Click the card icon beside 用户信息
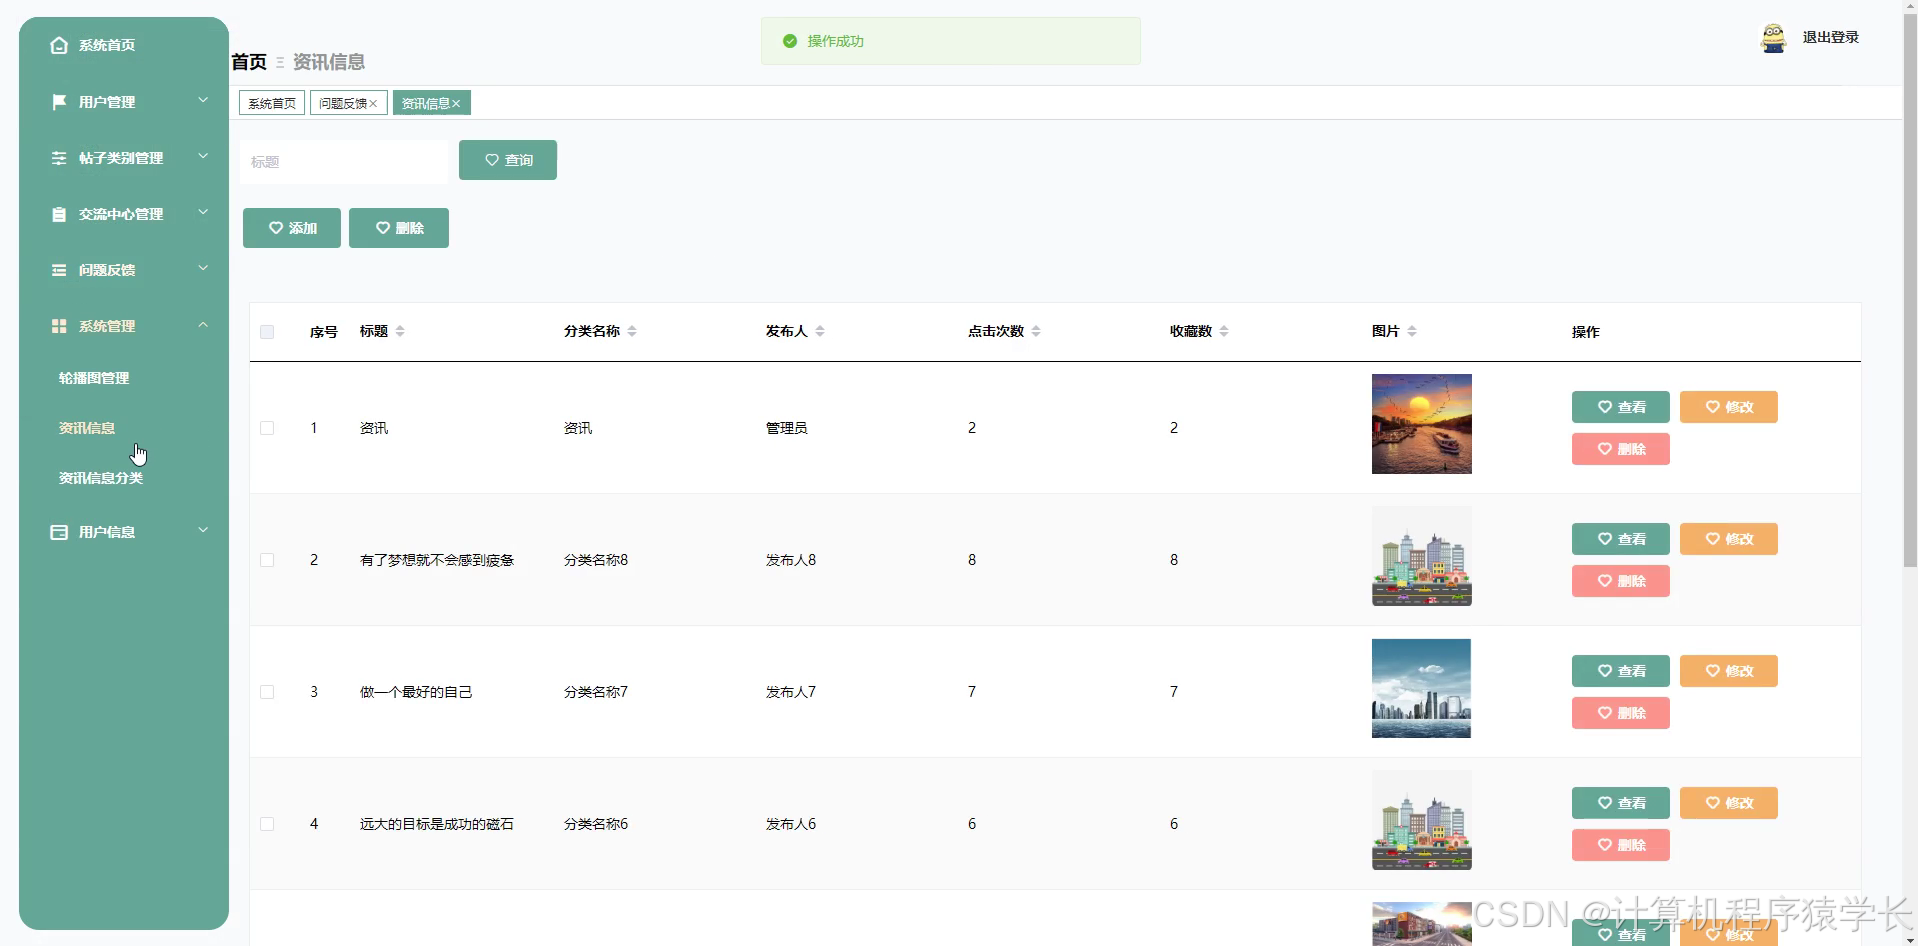This screenshot has width=1918, height=946. click(x=59, y=532)
